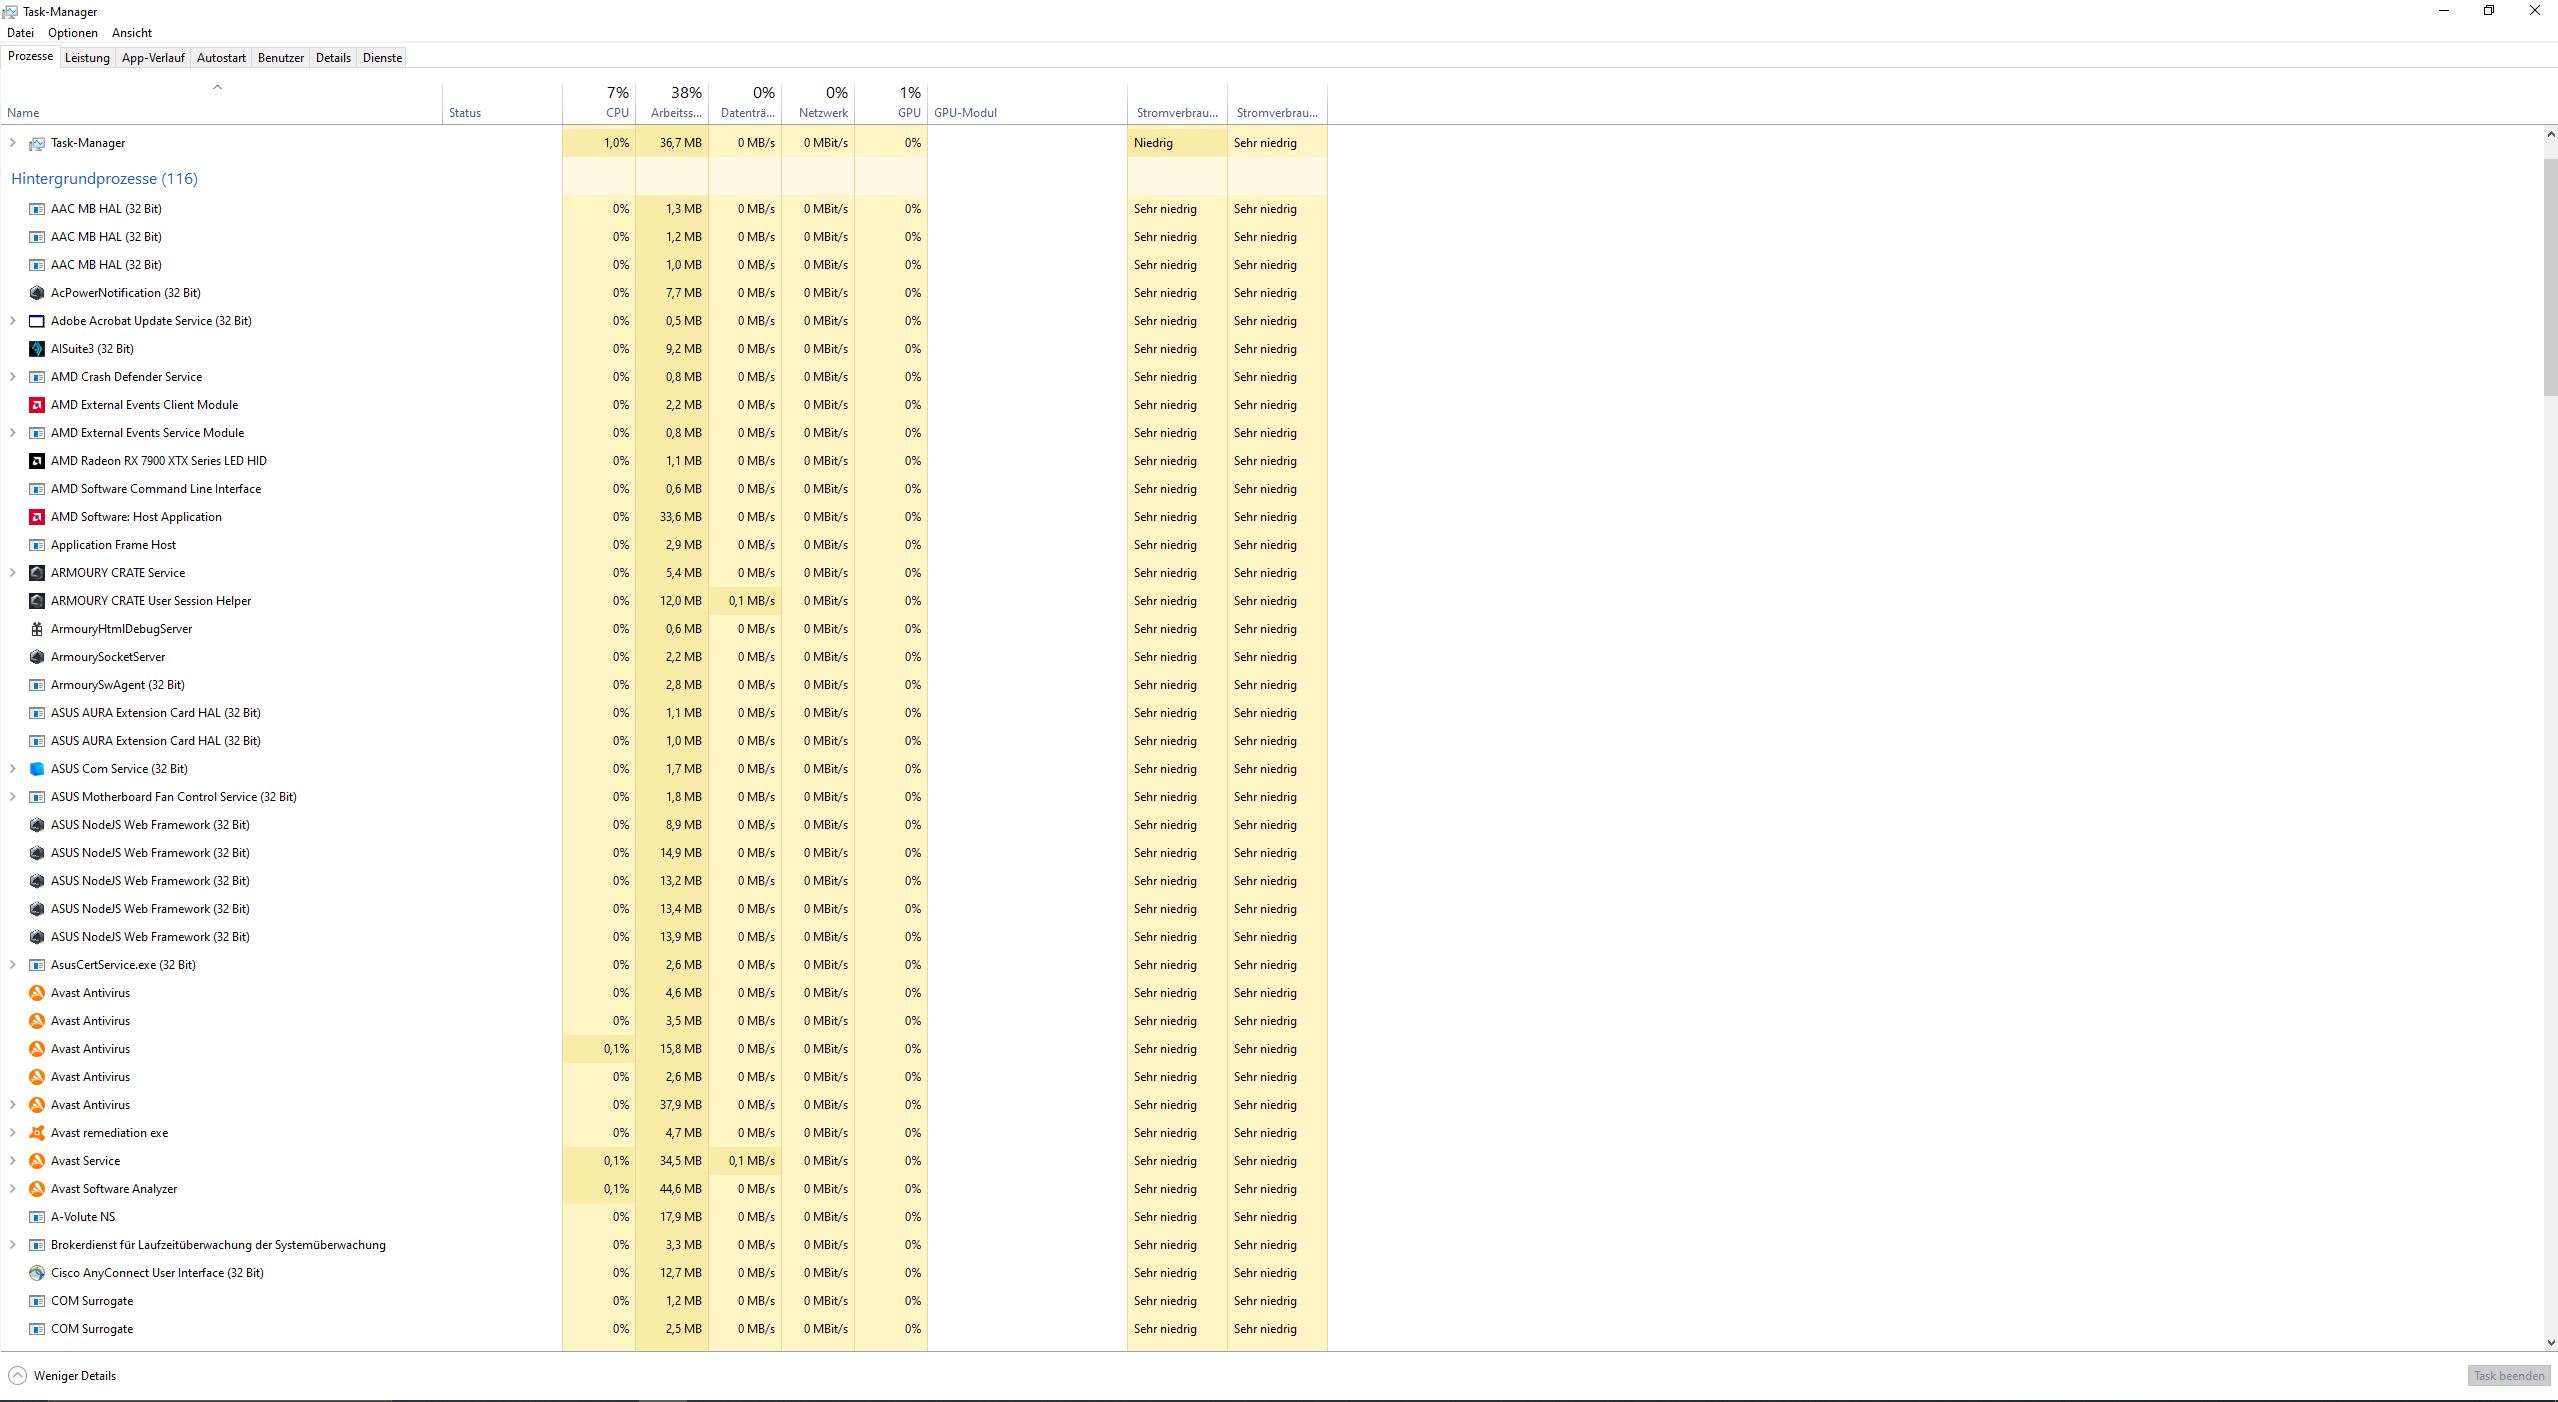Click the ArmouryHtmlDebugServer icon
Screen dimensions: 2558x1402
click(37, 629)
